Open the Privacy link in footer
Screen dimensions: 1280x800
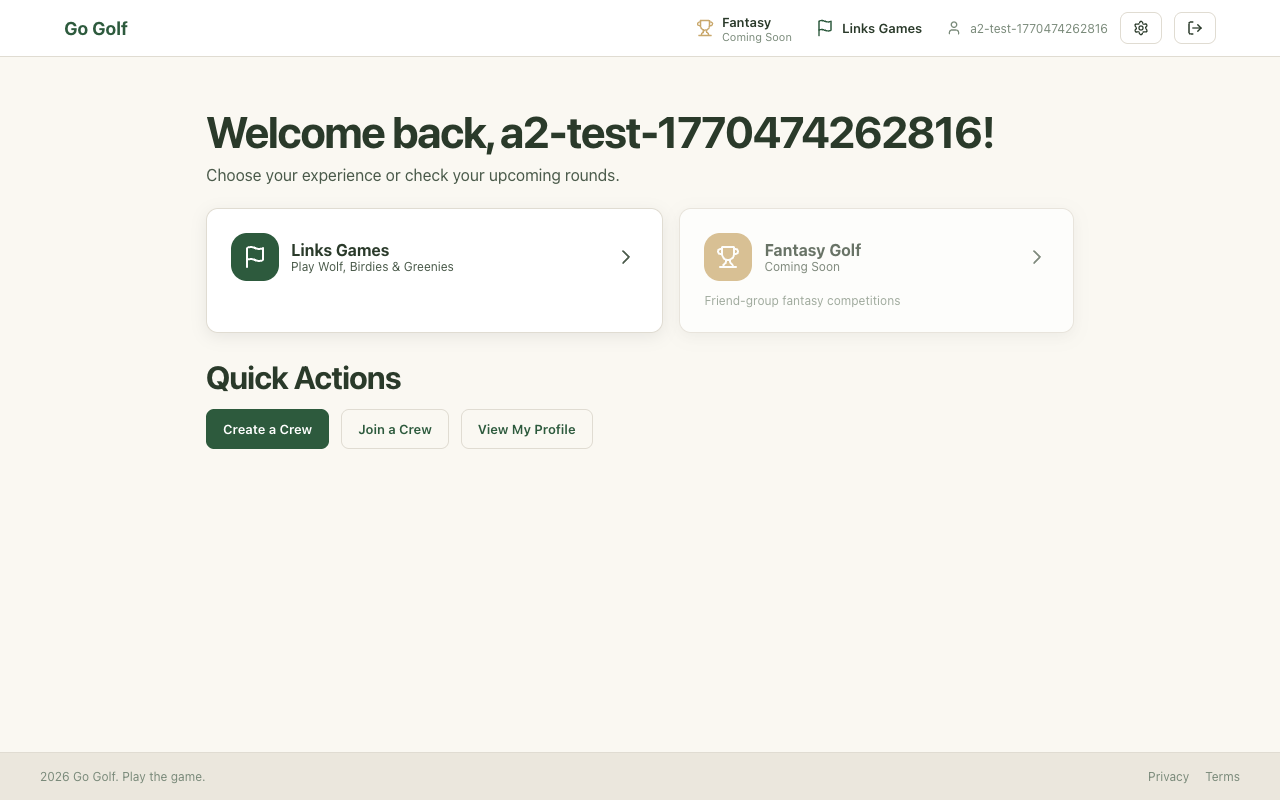pyautogui.click(x=1168, y=777)
